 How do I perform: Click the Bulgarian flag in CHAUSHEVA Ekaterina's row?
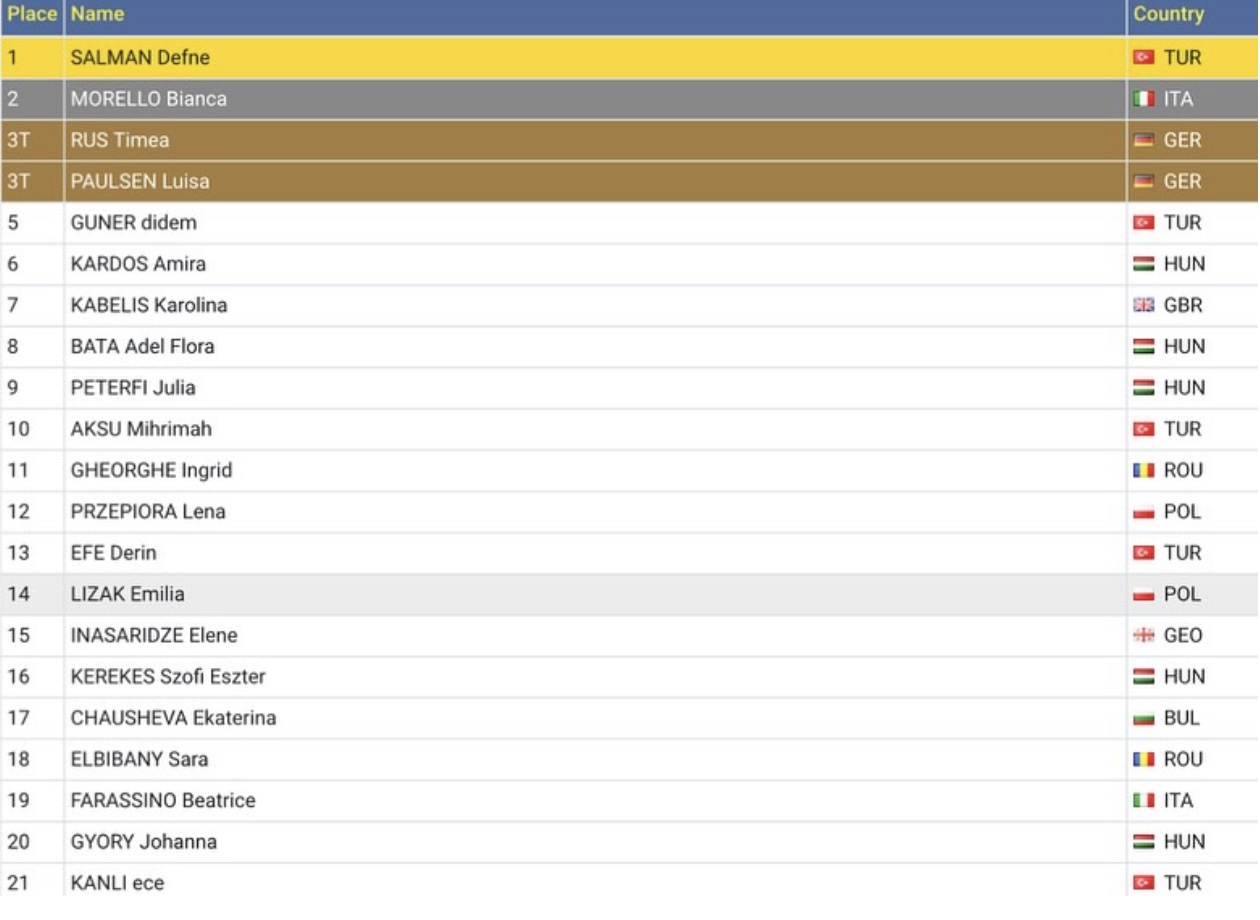click(x=1144, y=718)
